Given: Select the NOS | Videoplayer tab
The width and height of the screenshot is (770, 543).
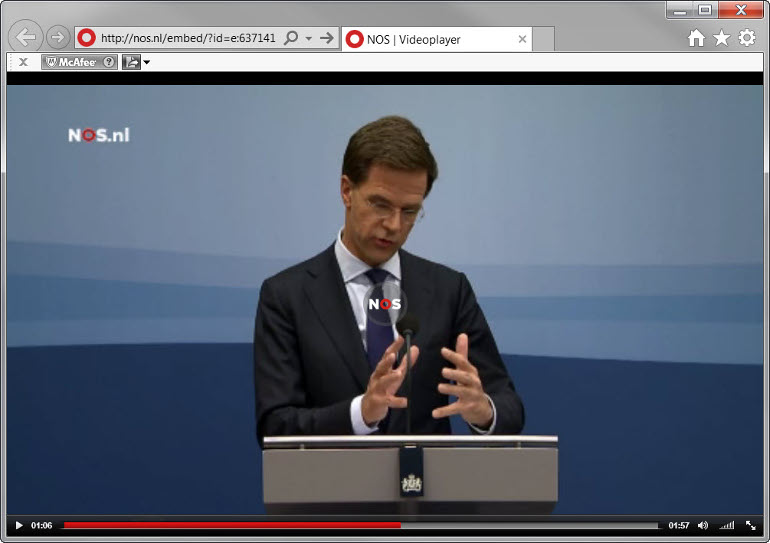Looking at the screenshot, I should click(436, 39).
